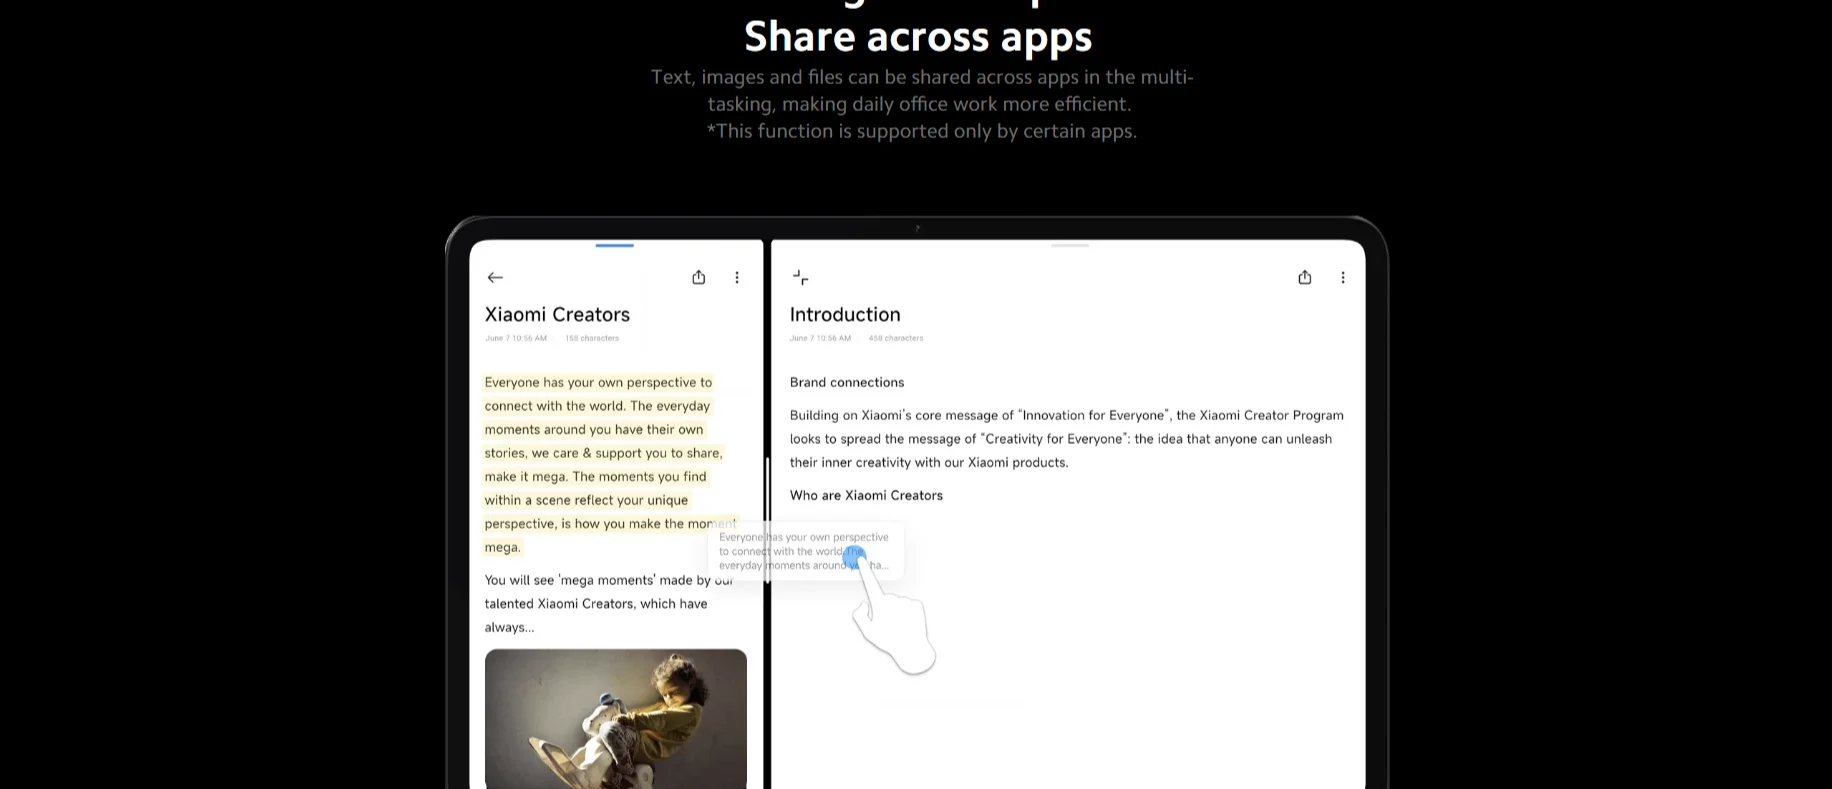
Task: Tap the gray handle above right app pane
Action: coord(1070,245)
